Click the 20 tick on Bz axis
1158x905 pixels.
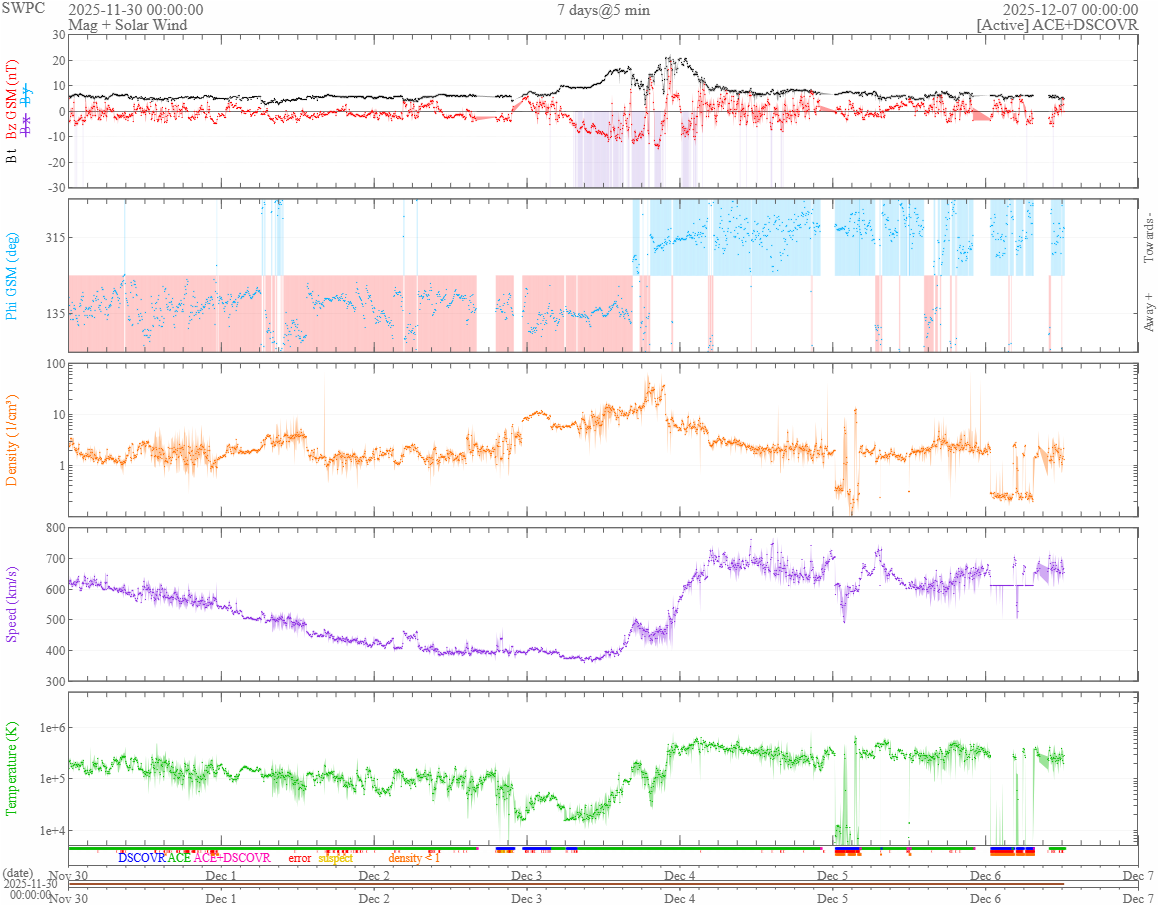pos(58,61)
